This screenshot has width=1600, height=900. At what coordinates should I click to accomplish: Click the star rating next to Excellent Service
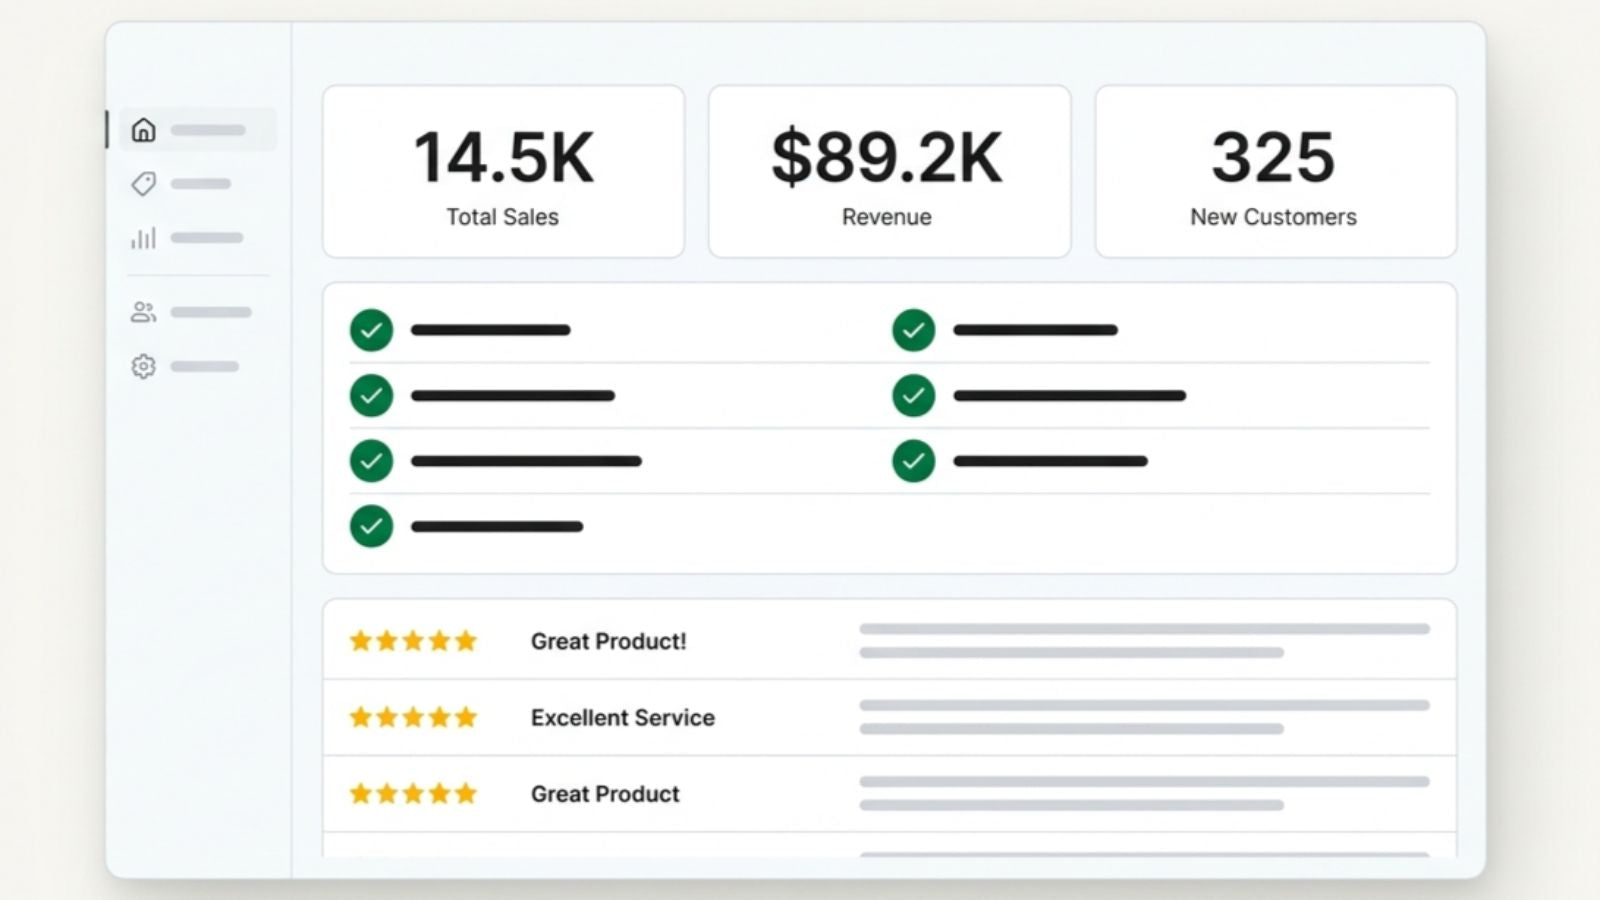pyautogui.click(x=413, y=717)
